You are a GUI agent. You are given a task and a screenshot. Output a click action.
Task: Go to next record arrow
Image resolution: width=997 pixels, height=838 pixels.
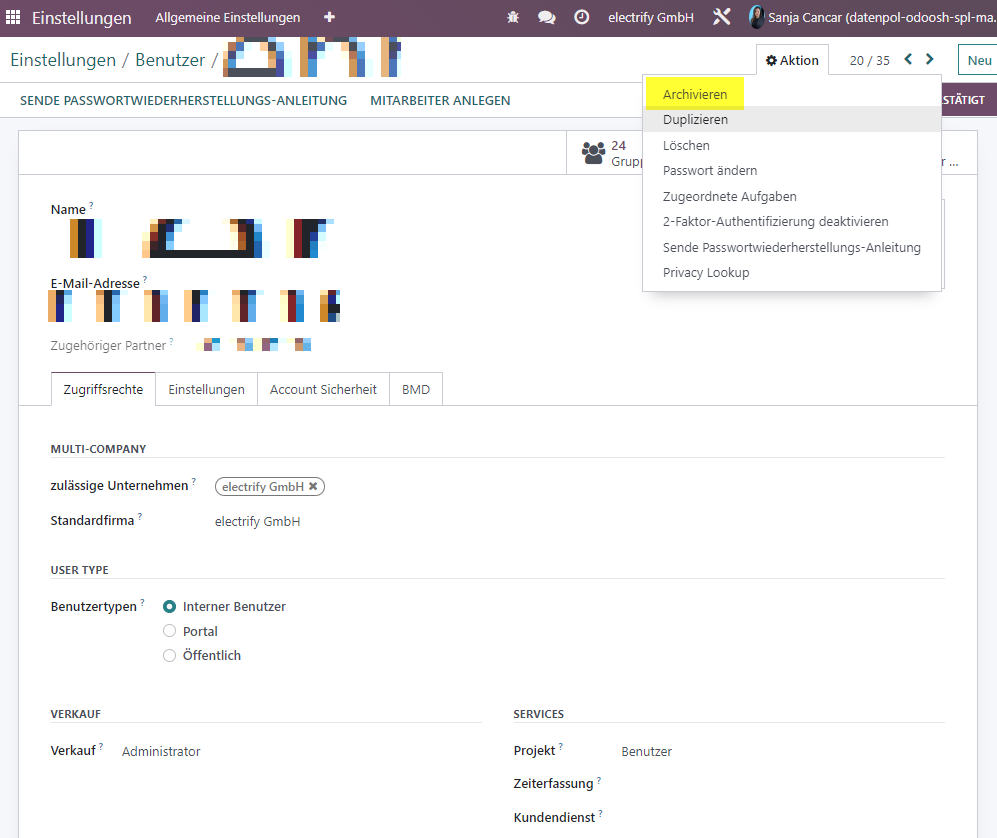tap(930, 59)
